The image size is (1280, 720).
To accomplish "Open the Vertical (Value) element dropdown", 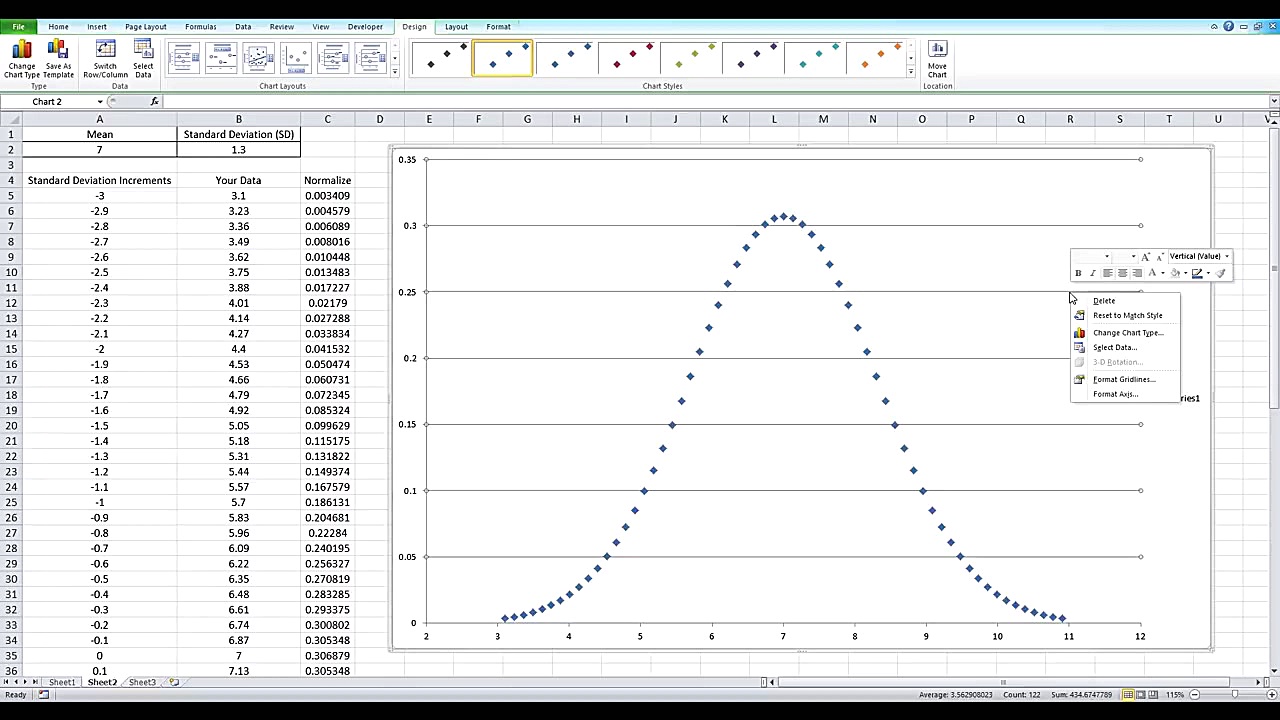I will [1227, 256].
